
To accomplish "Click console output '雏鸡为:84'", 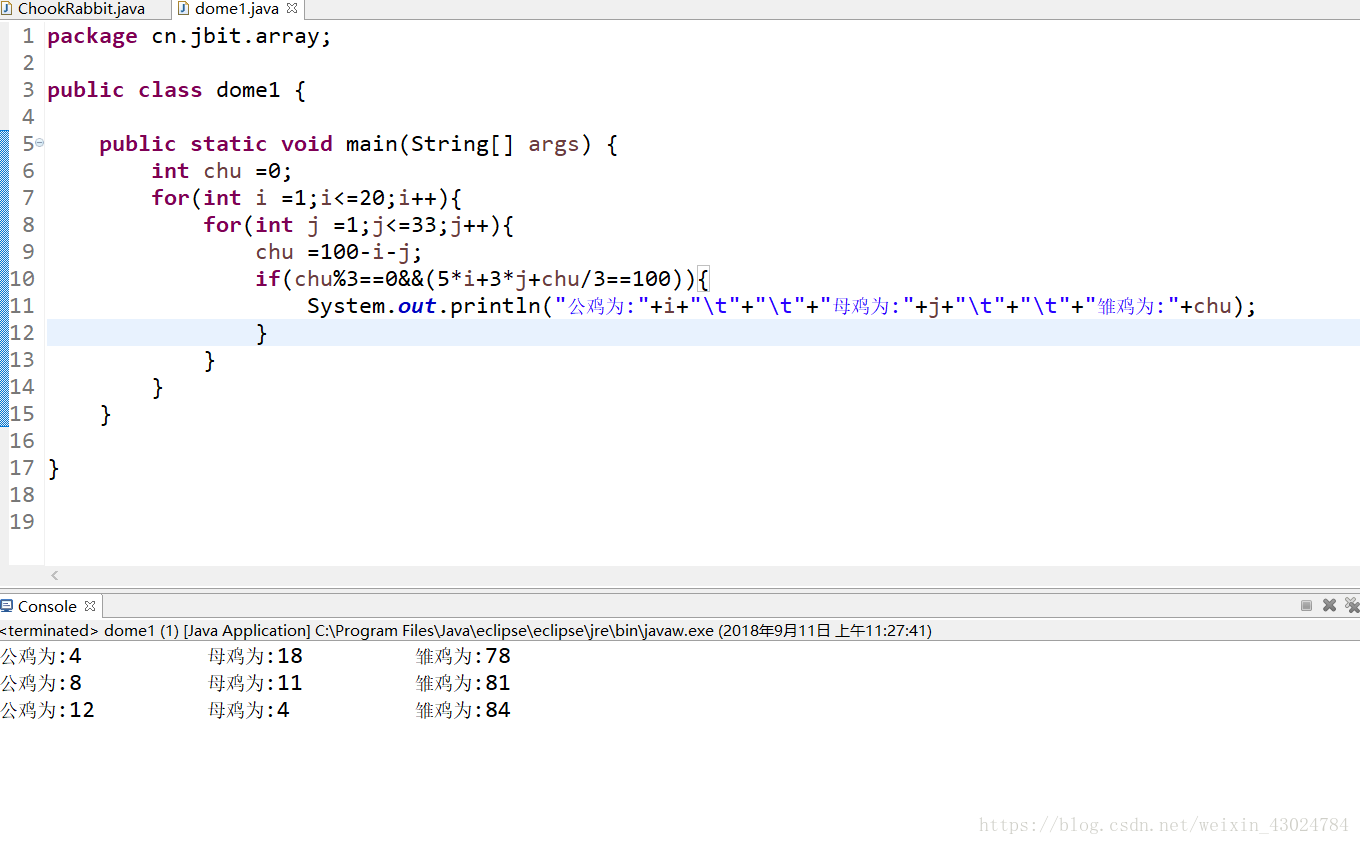I will pos(463,710).
